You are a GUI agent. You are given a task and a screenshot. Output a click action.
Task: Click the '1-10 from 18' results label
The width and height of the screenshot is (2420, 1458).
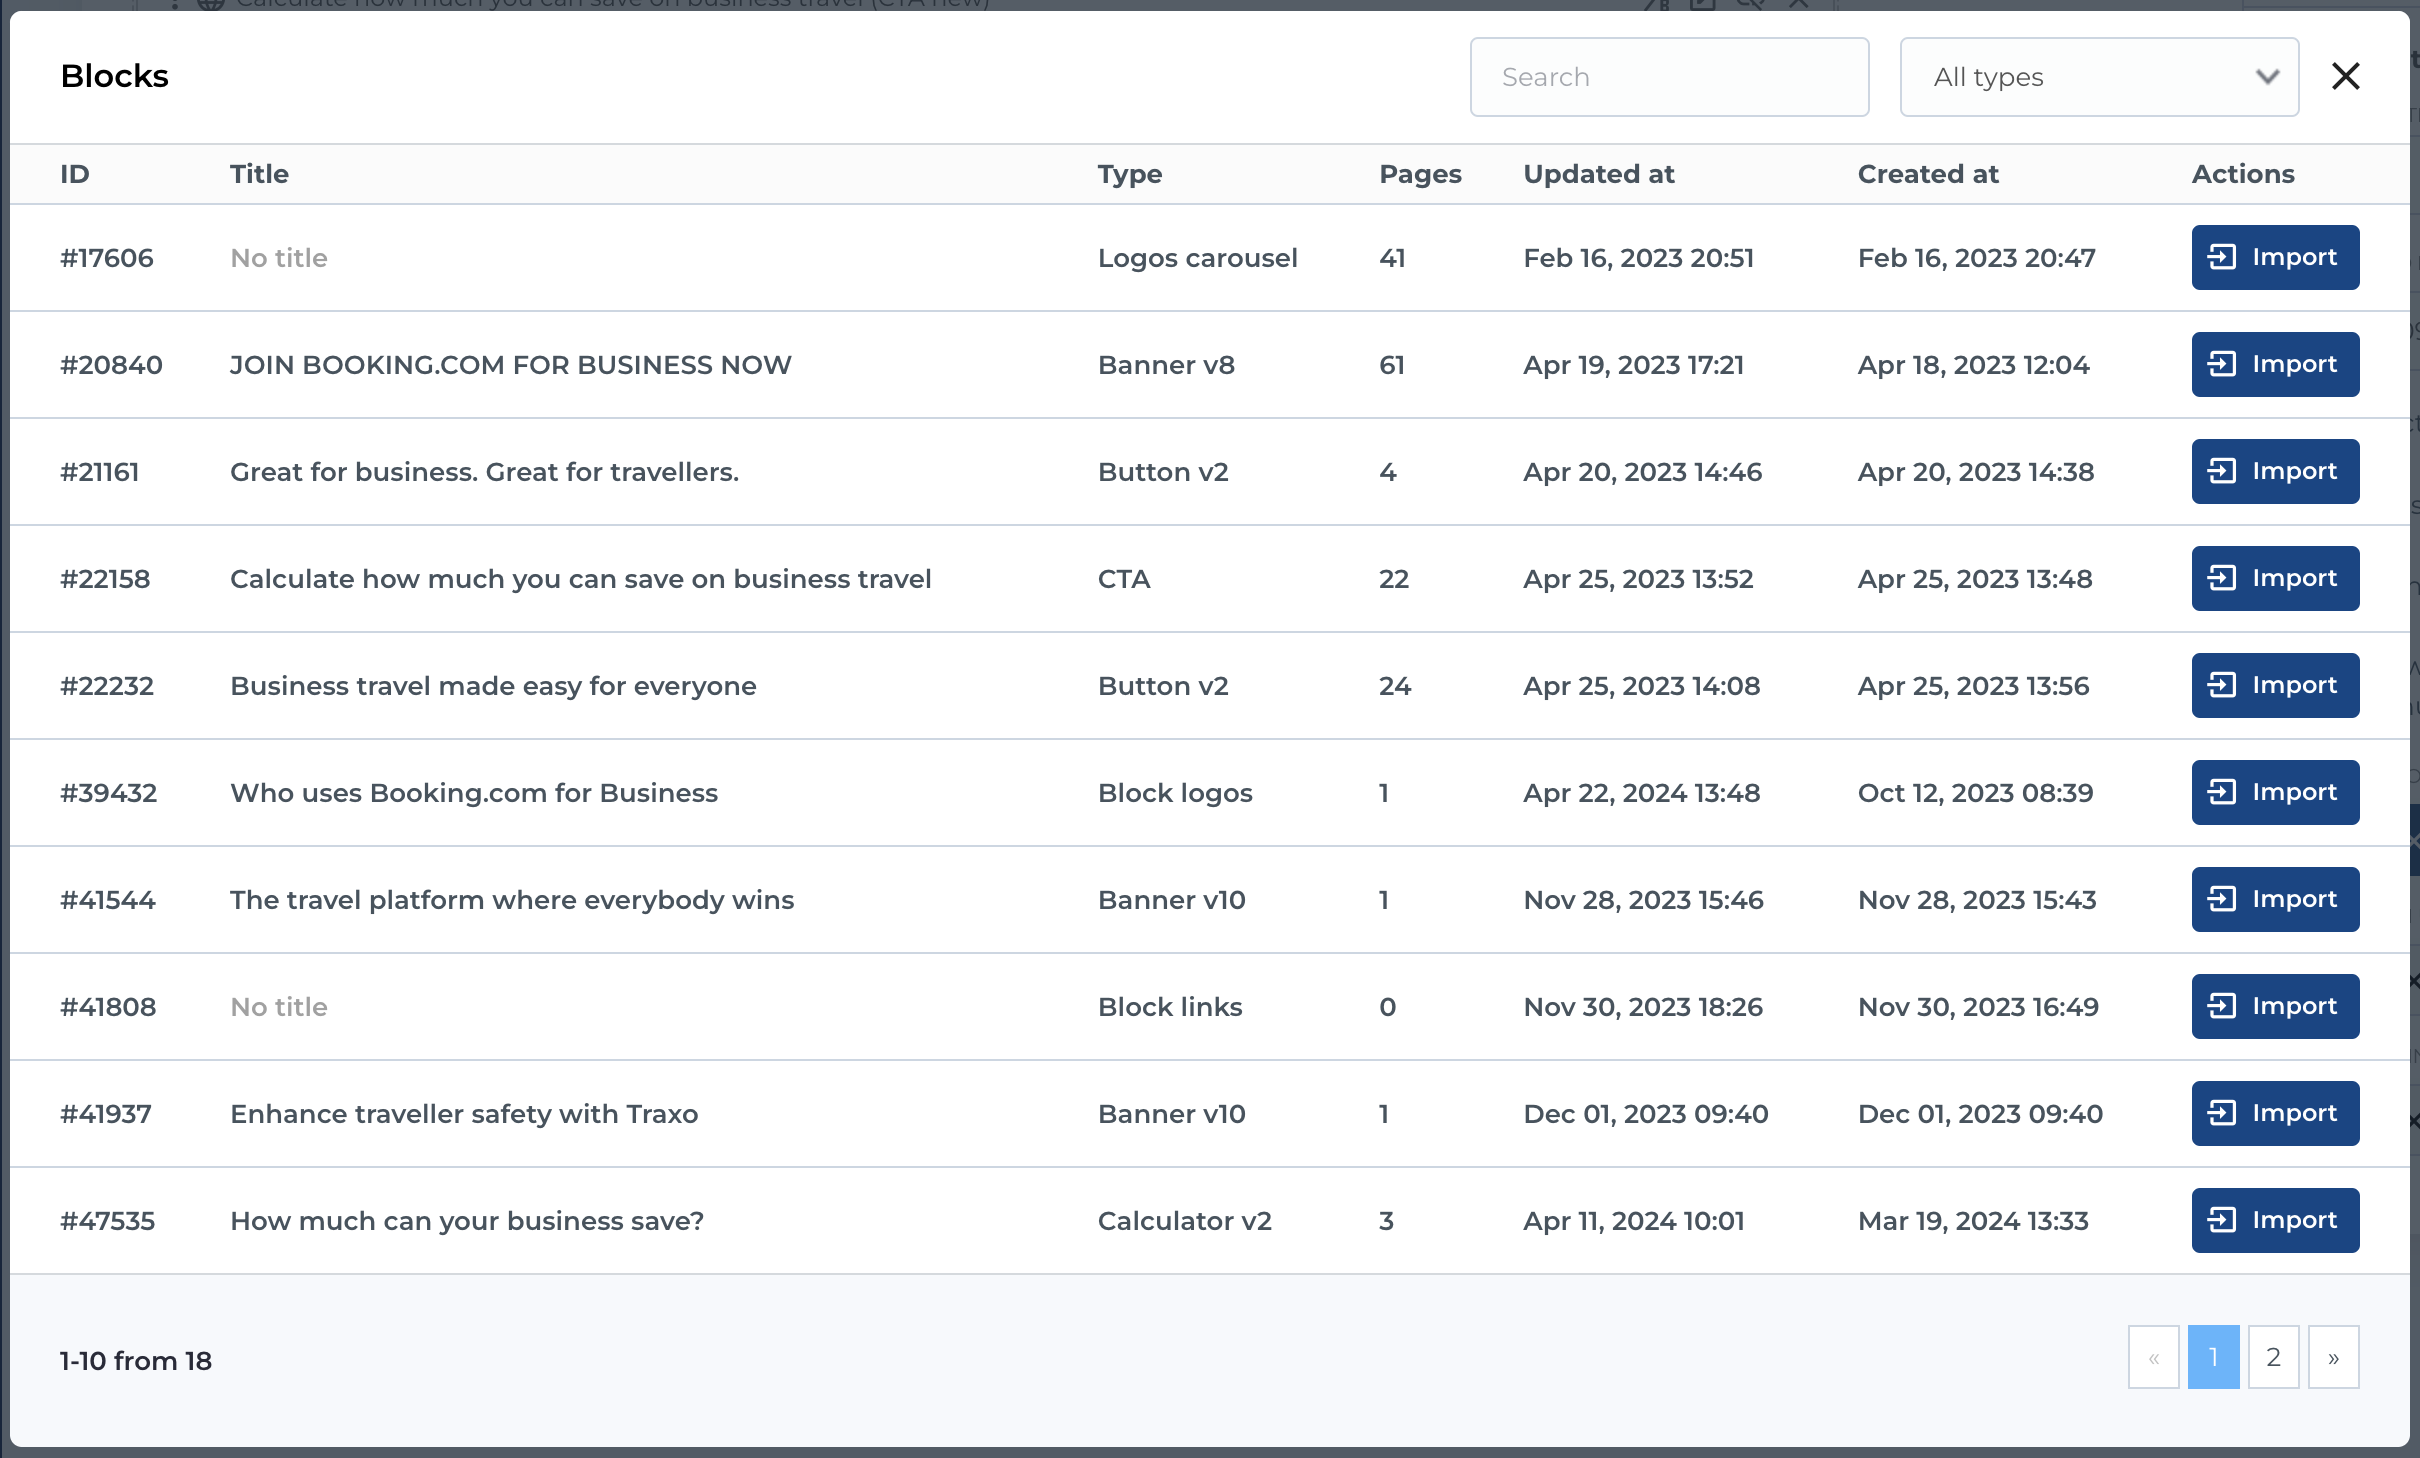pyautogui.click(x=135, y=1360)
